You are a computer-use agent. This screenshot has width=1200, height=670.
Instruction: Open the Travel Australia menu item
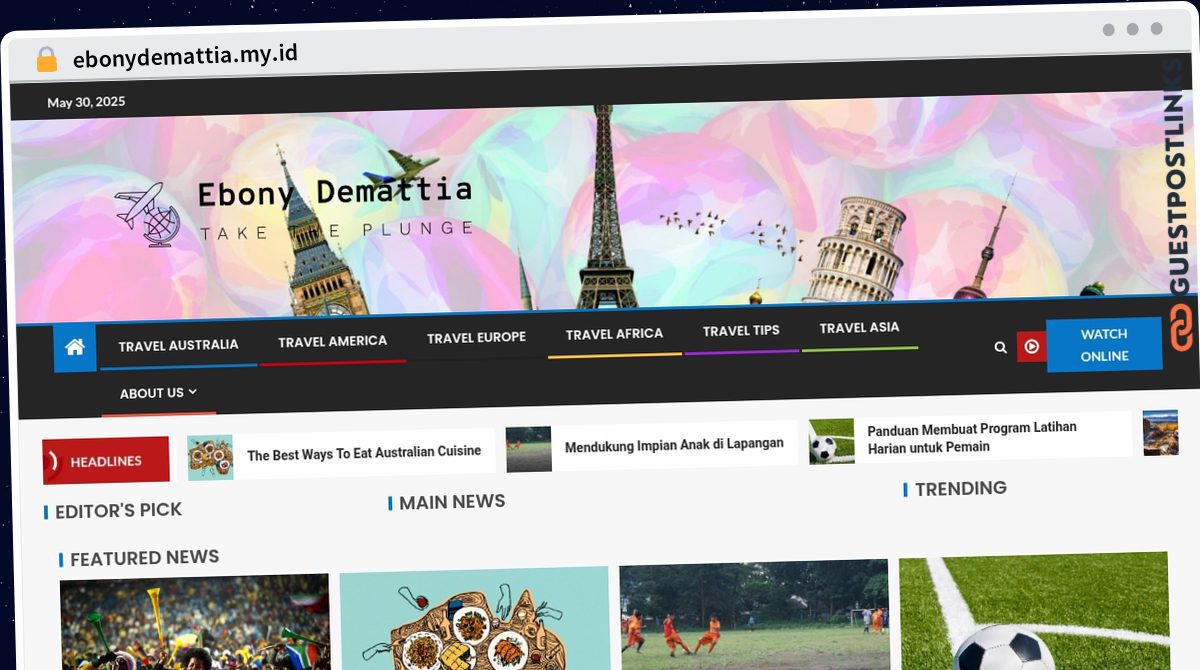(178, 345)
